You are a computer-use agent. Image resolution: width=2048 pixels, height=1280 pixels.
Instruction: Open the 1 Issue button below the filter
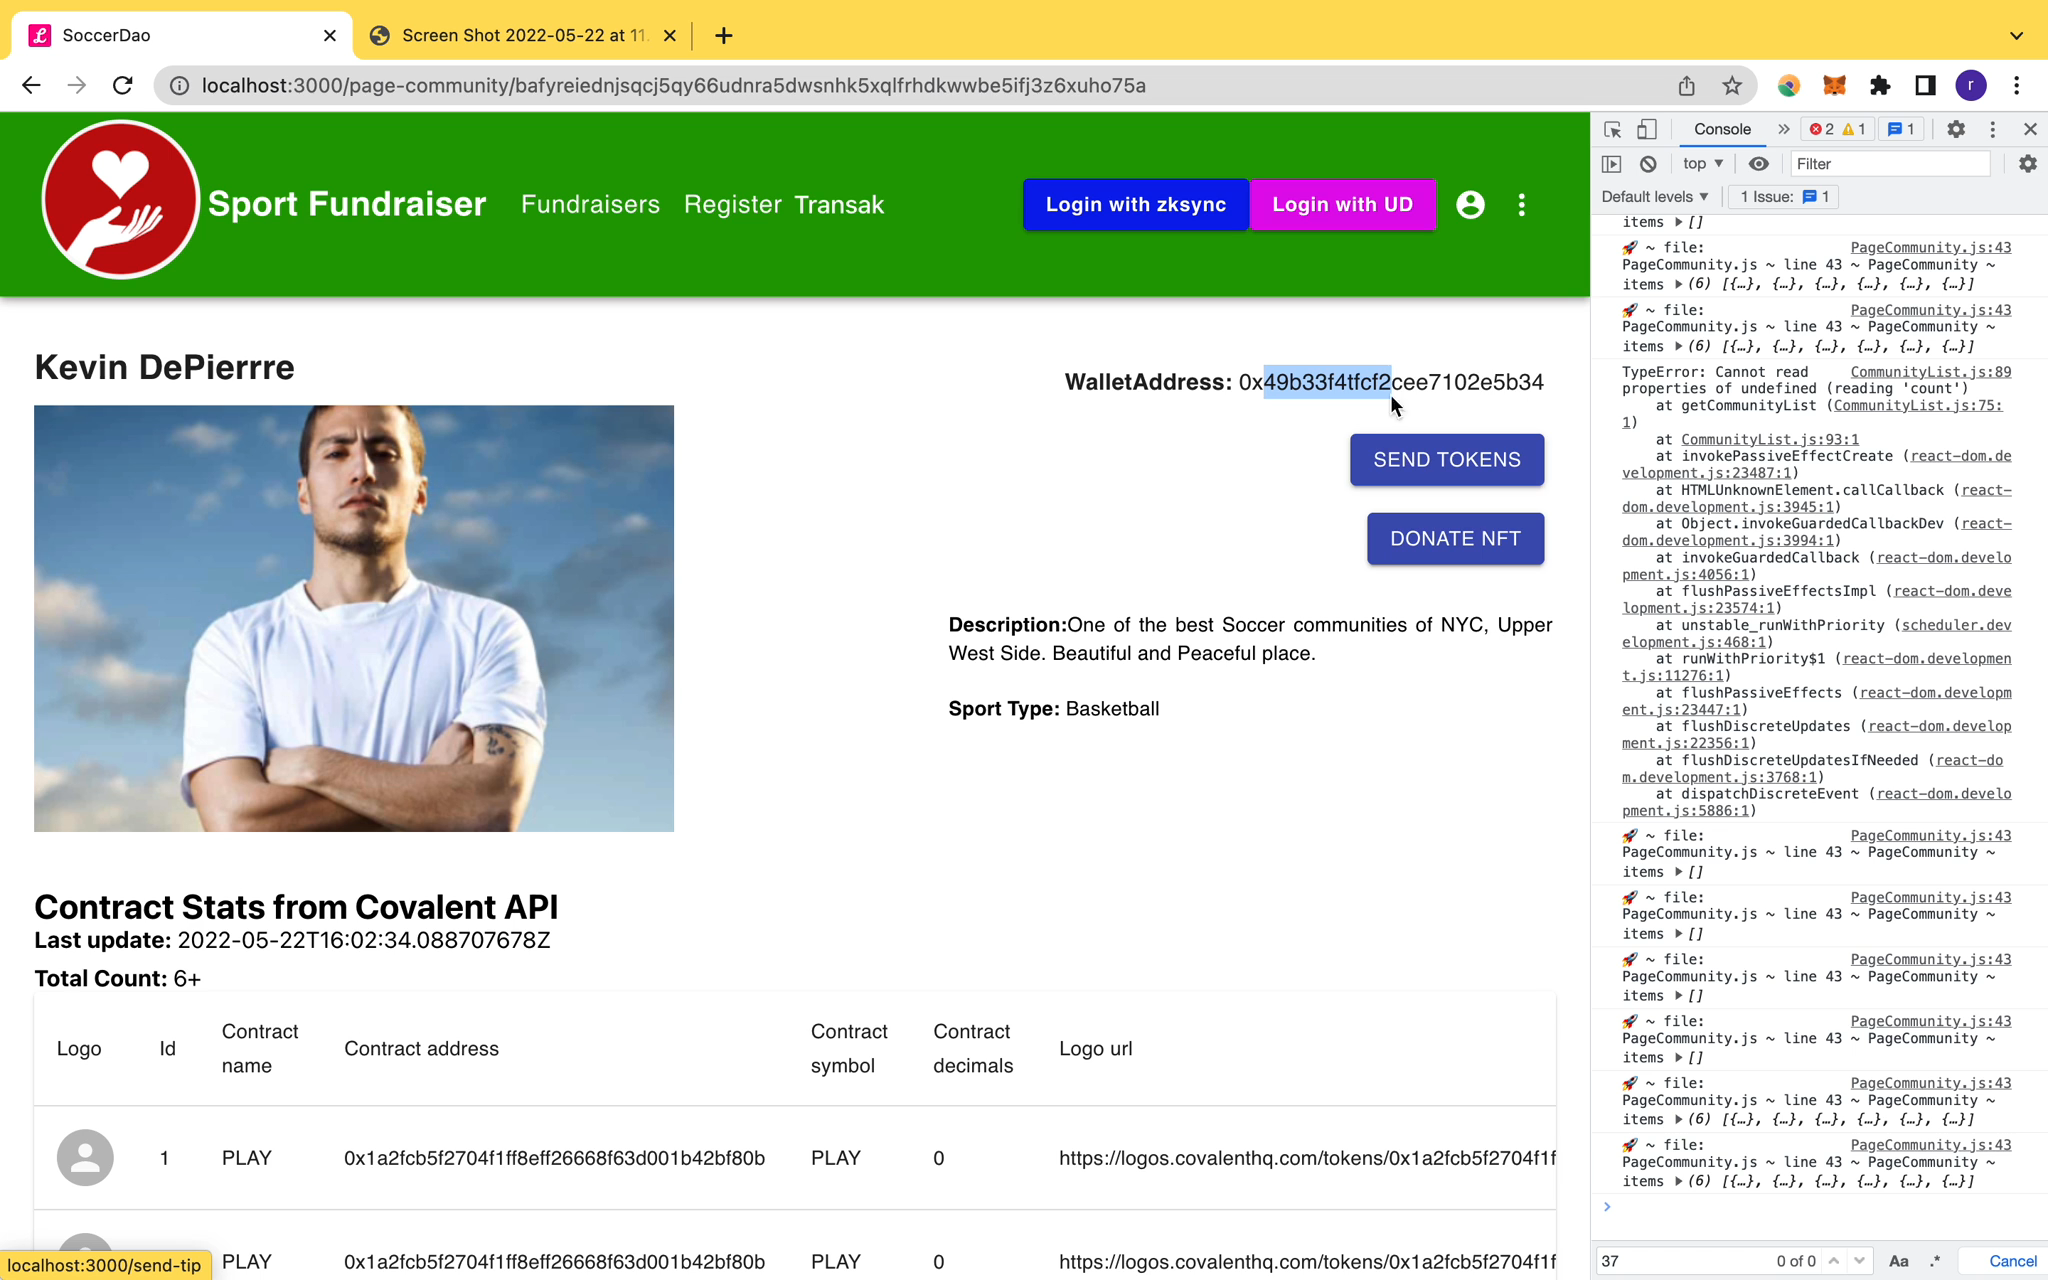coord(1783,197)
